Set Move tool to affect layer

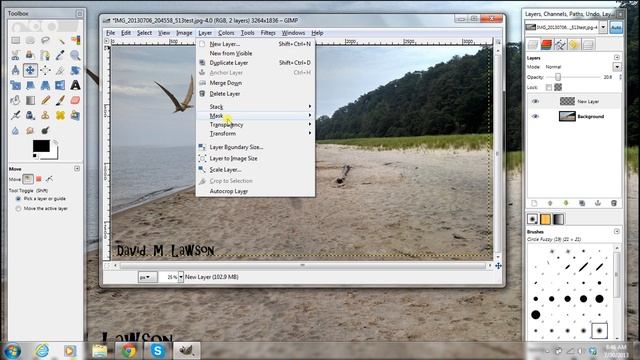[28, 179]
